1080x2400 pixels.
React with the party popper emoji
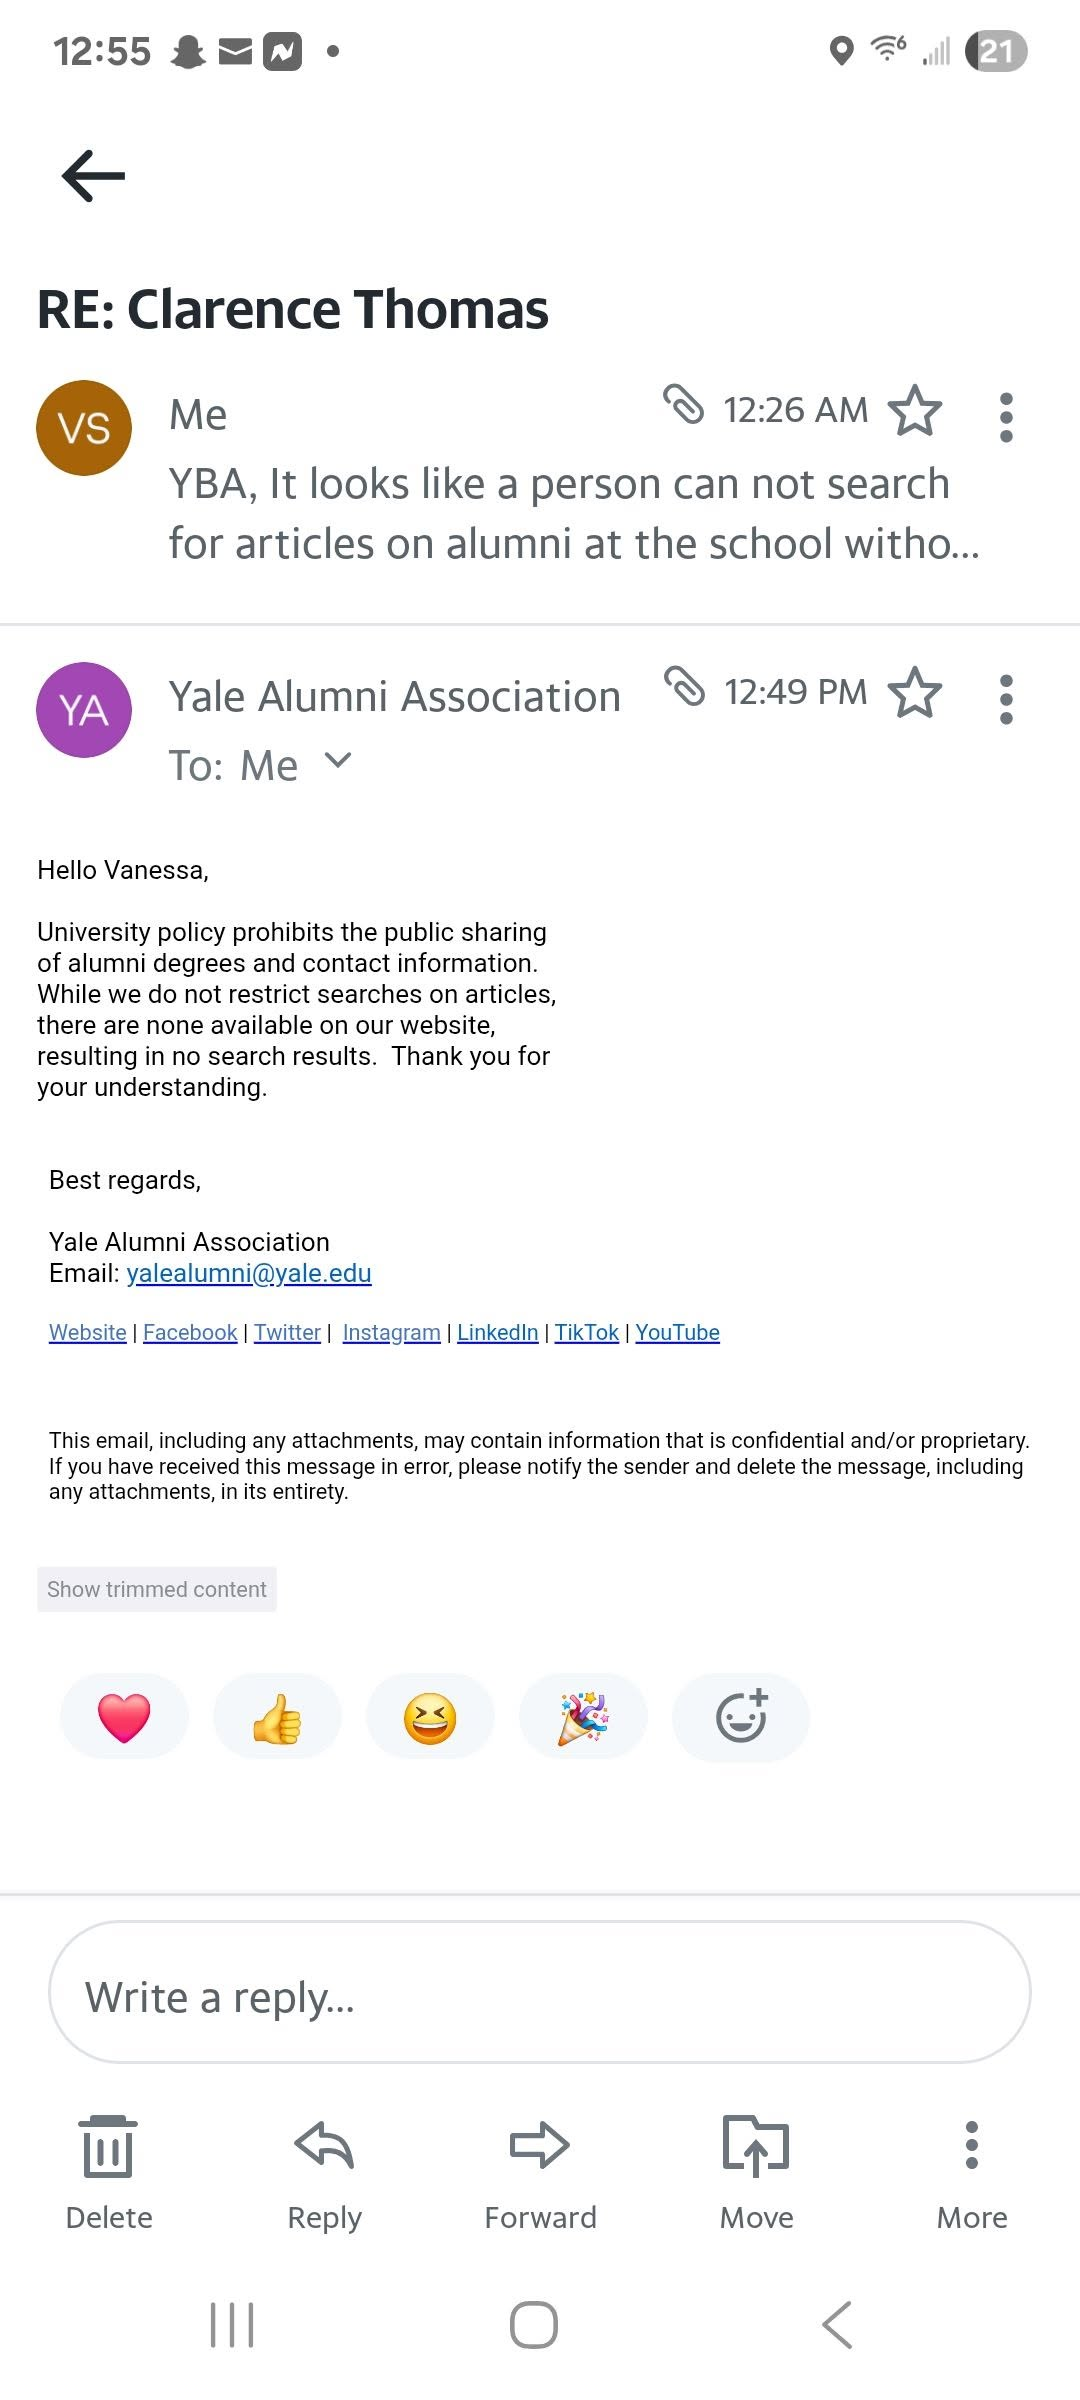[x=583, y=1718]
